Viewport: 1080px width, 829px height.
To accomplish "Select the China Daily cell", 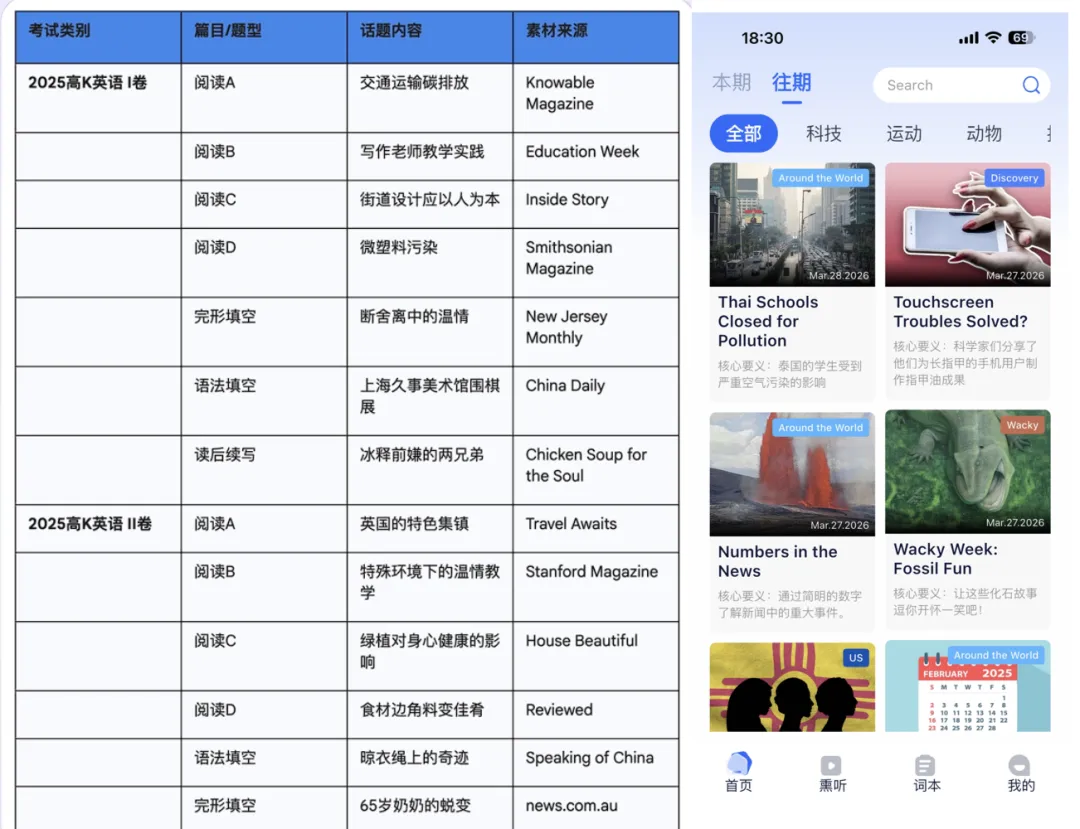I will click(x=596, y=401).
